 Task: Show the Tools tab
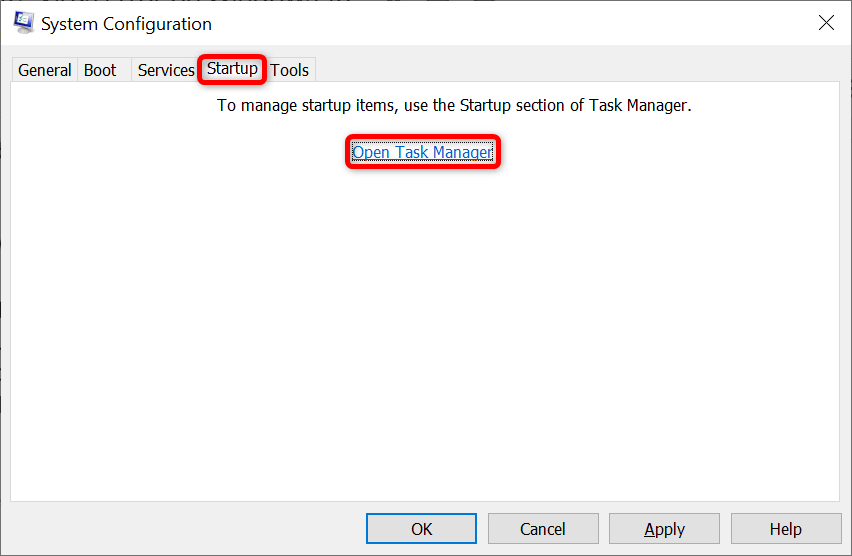(x=290, y=70)
